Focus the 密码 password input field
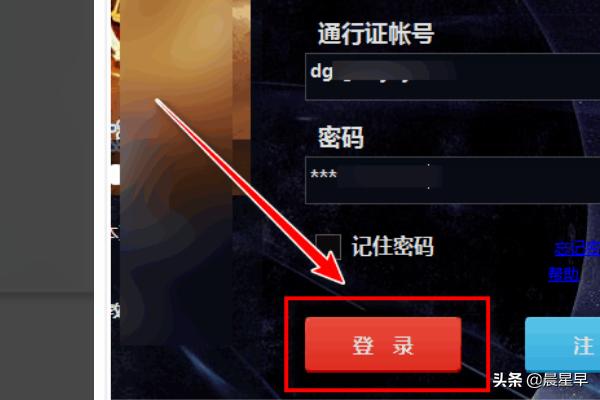The height and width of the screenshot is (400, 600). tap(452, 180)
